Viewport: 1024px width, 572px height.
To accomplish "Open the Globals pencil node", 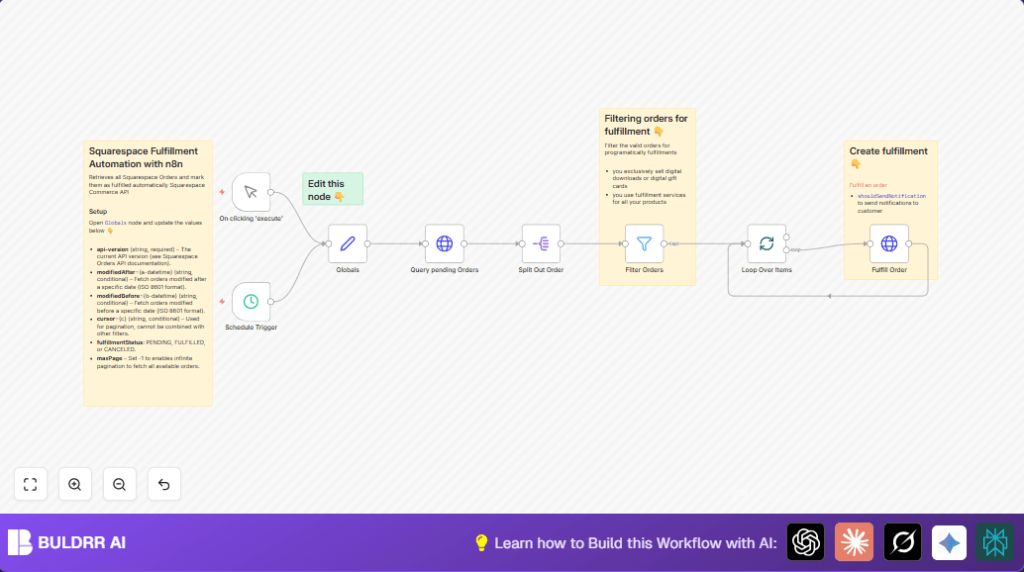I will pyautogui.click(x=347, y=244).
